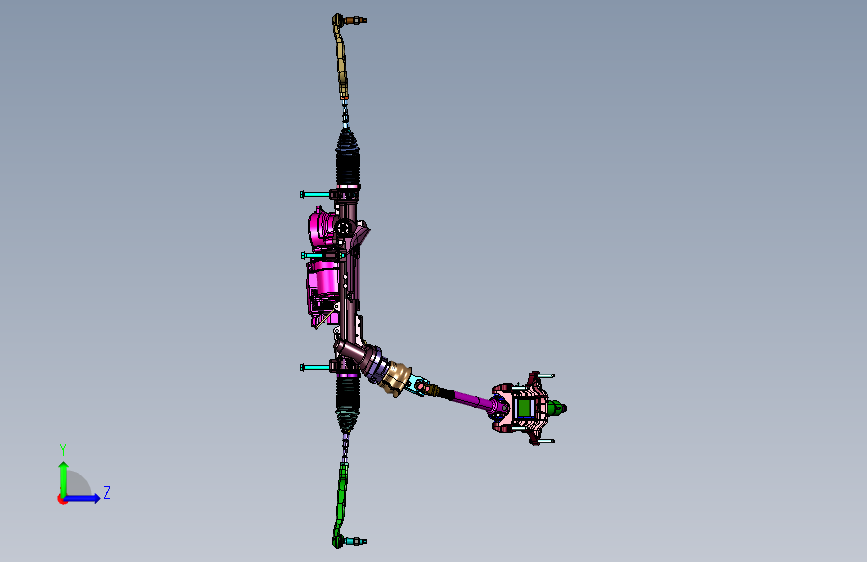867x562 pixels.
Task: Select the upper black rubber boot
Action: coord(348,159)
